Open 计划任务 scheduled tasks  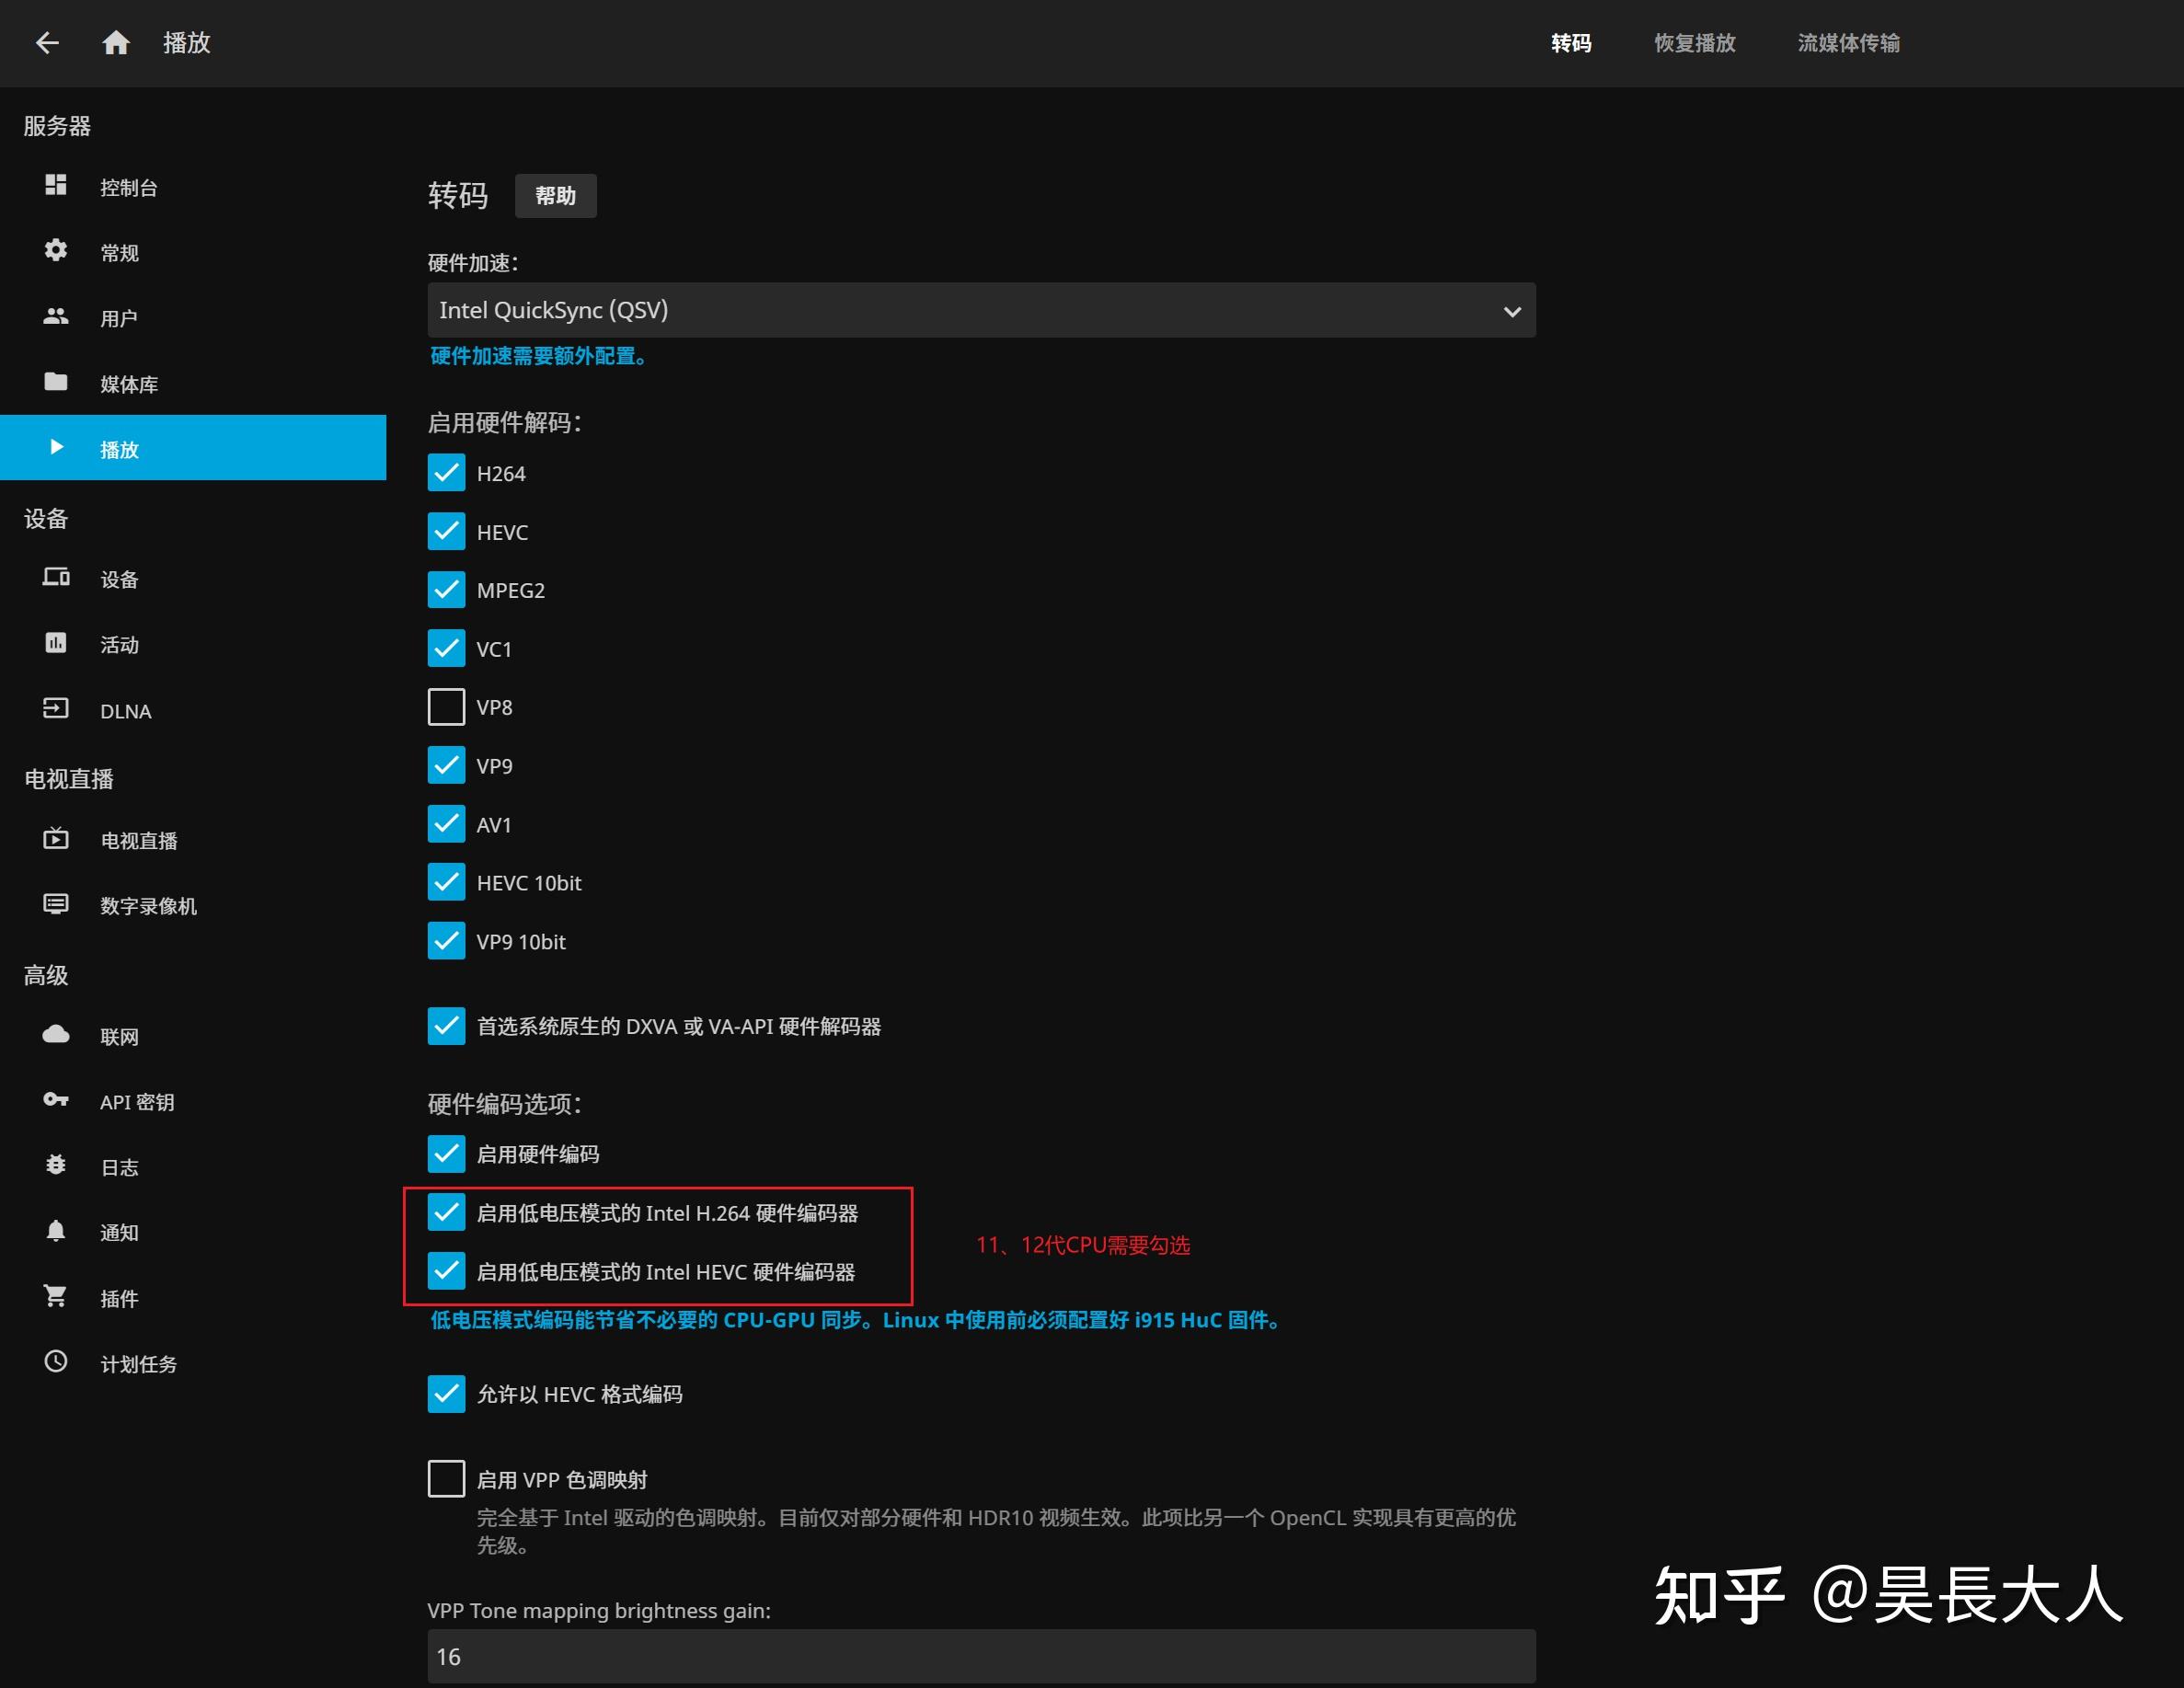point(139,1363)
